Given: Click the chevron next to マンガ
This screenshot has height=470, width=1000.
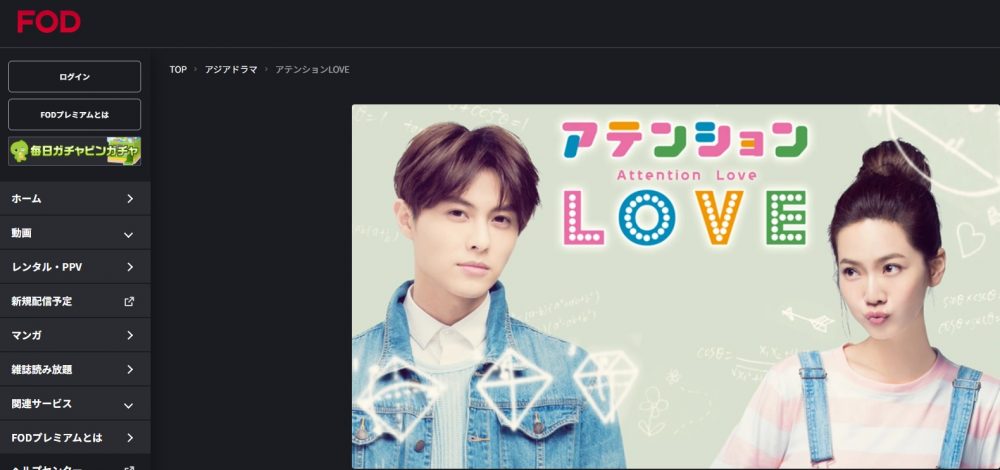Looking at the screenshot, I should point(129,335).
